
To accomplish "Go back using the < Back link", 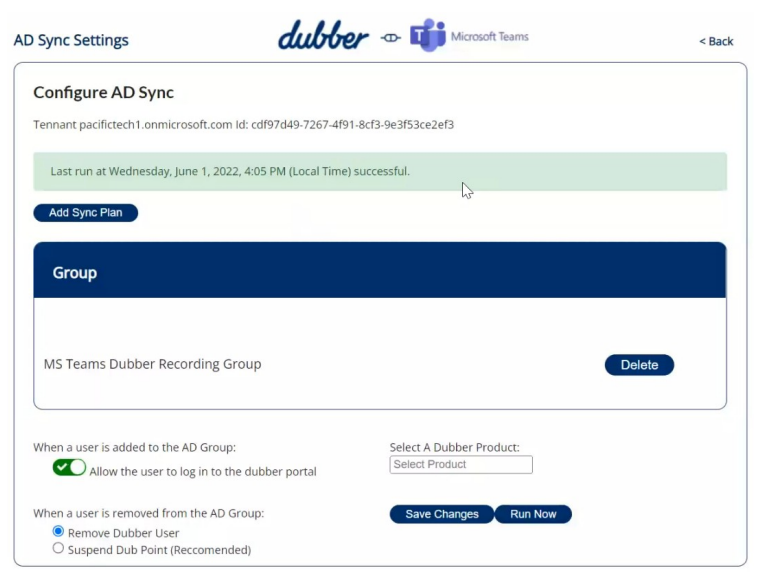I will pyautogui.click(x=716, y=41).
